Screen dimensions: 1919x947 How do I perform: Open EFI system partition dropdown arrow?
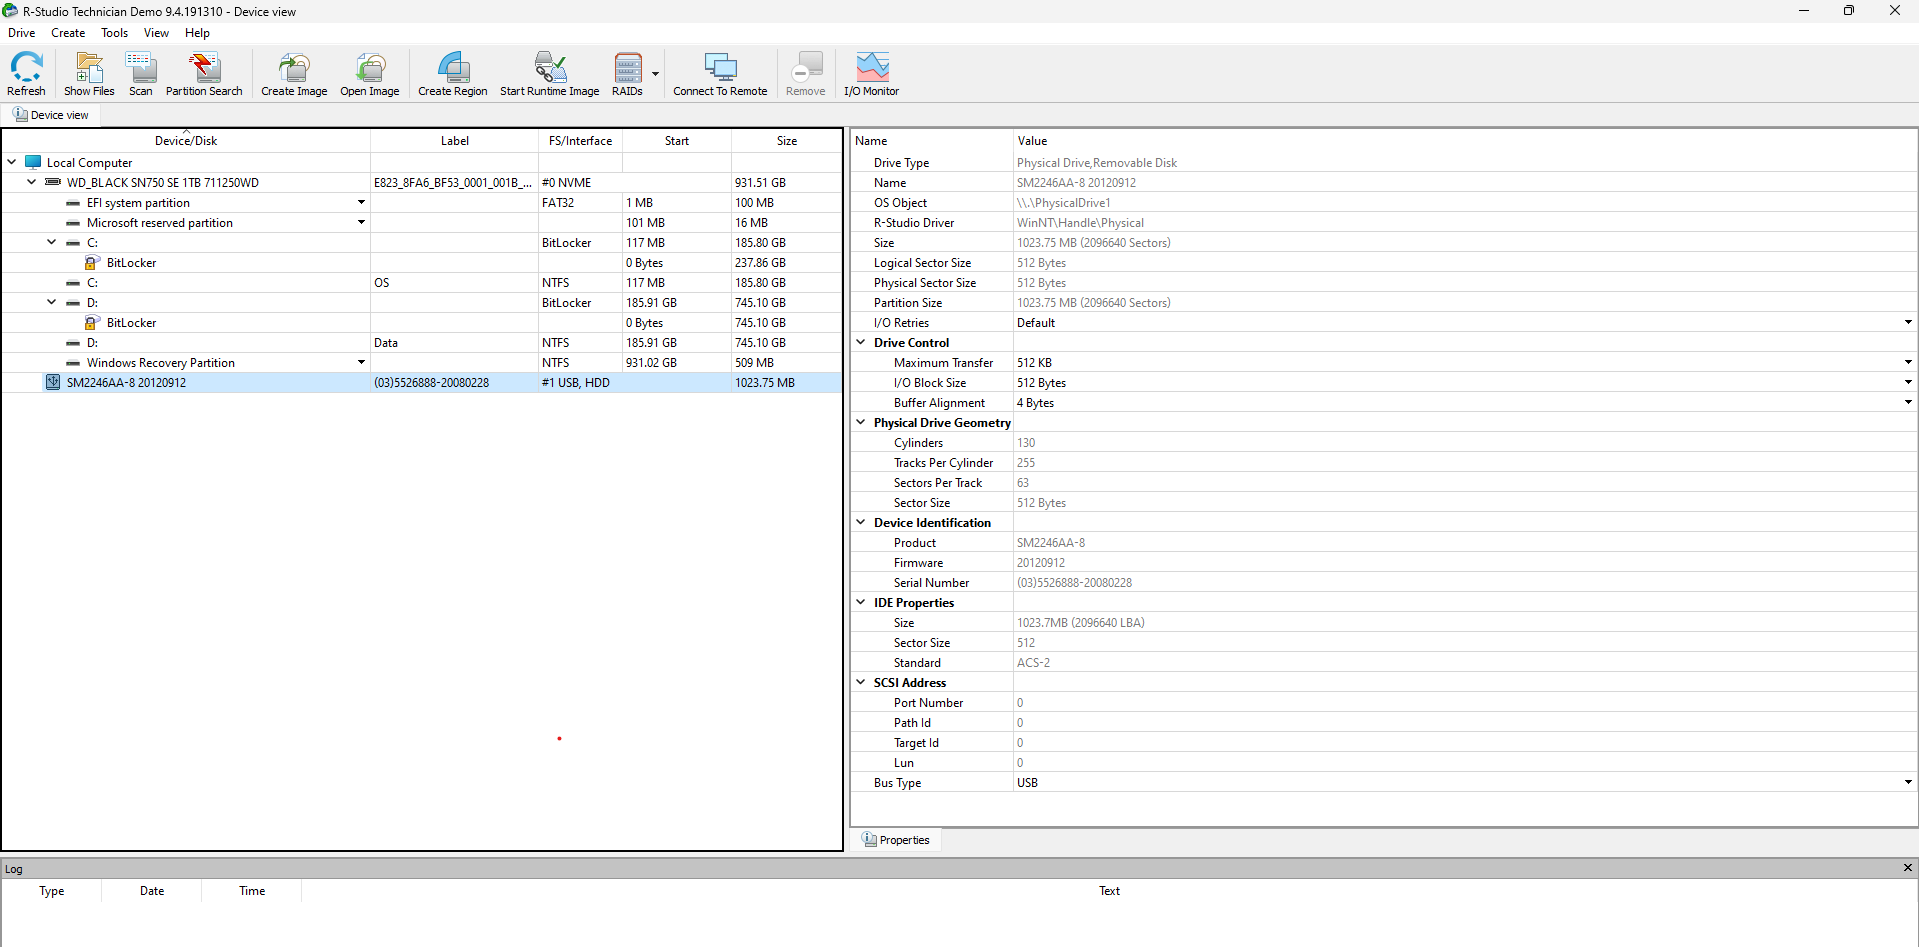[361, 202]
